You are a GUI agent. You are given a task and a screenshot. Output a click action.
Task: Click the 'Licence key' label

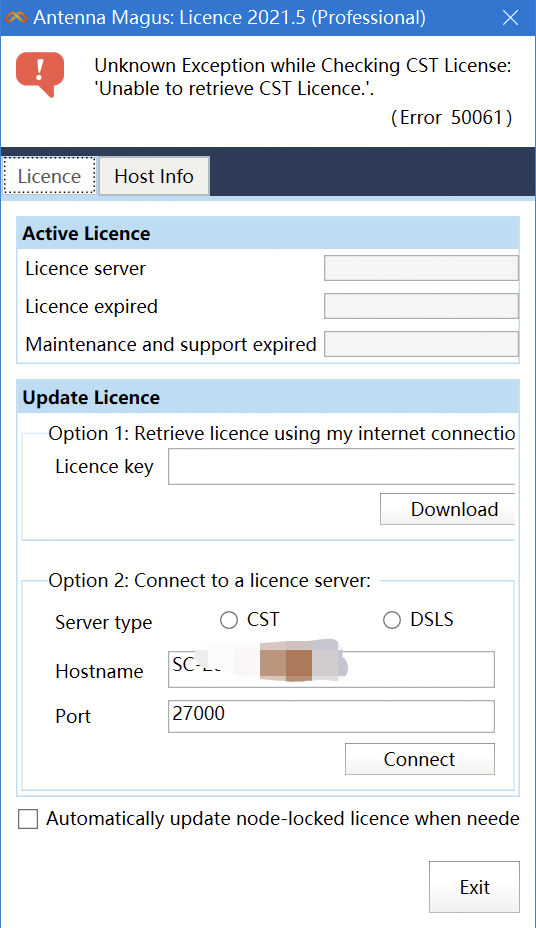click(x=105, y=467)
